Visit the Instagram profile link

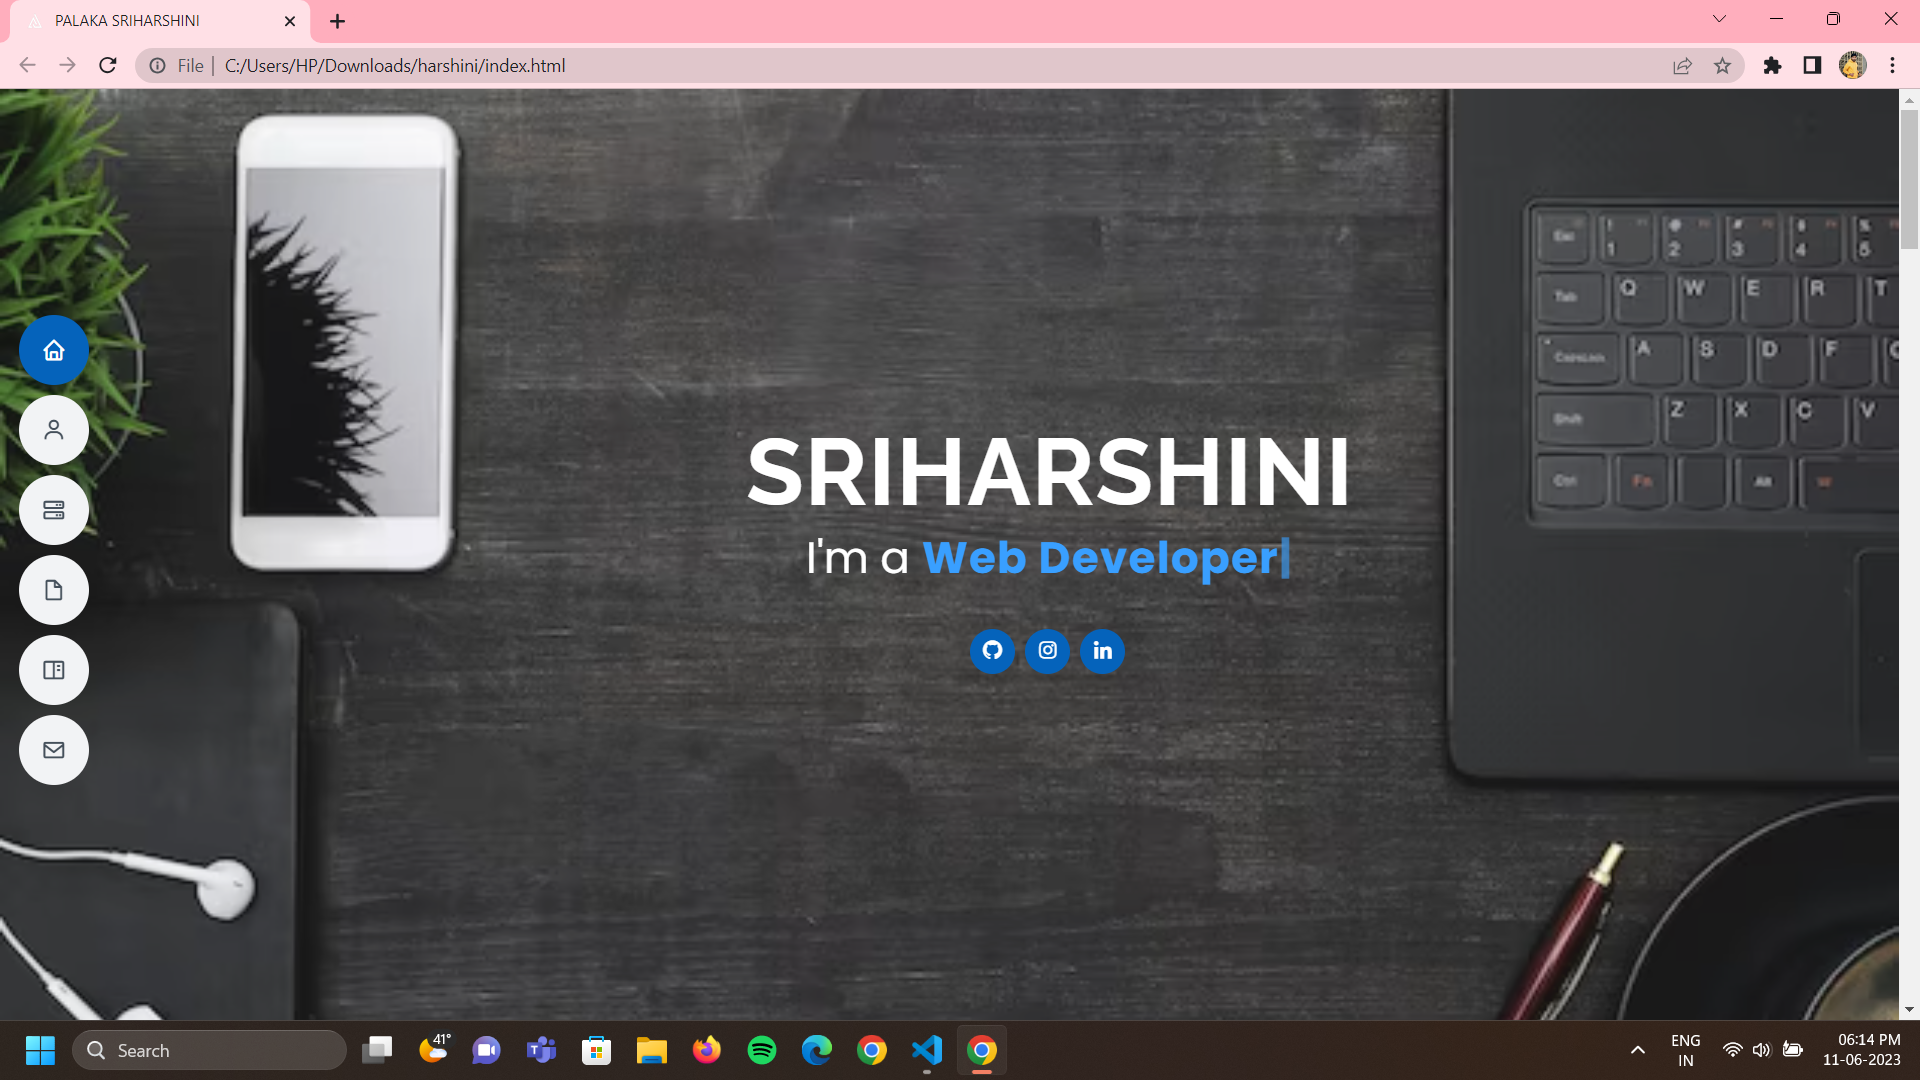pos(1047,651)
